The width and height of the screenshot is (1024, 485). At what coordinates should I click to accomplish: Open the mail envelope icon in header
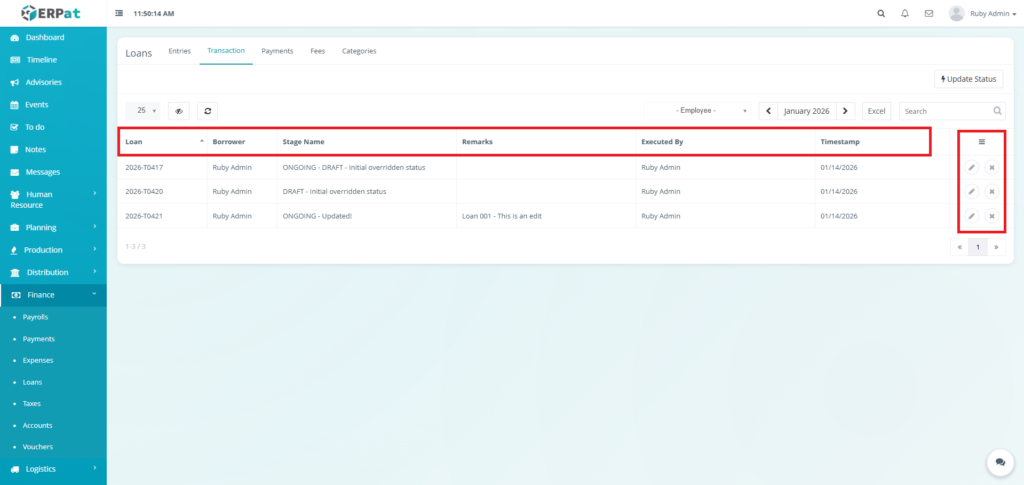(x=929, y=14)
